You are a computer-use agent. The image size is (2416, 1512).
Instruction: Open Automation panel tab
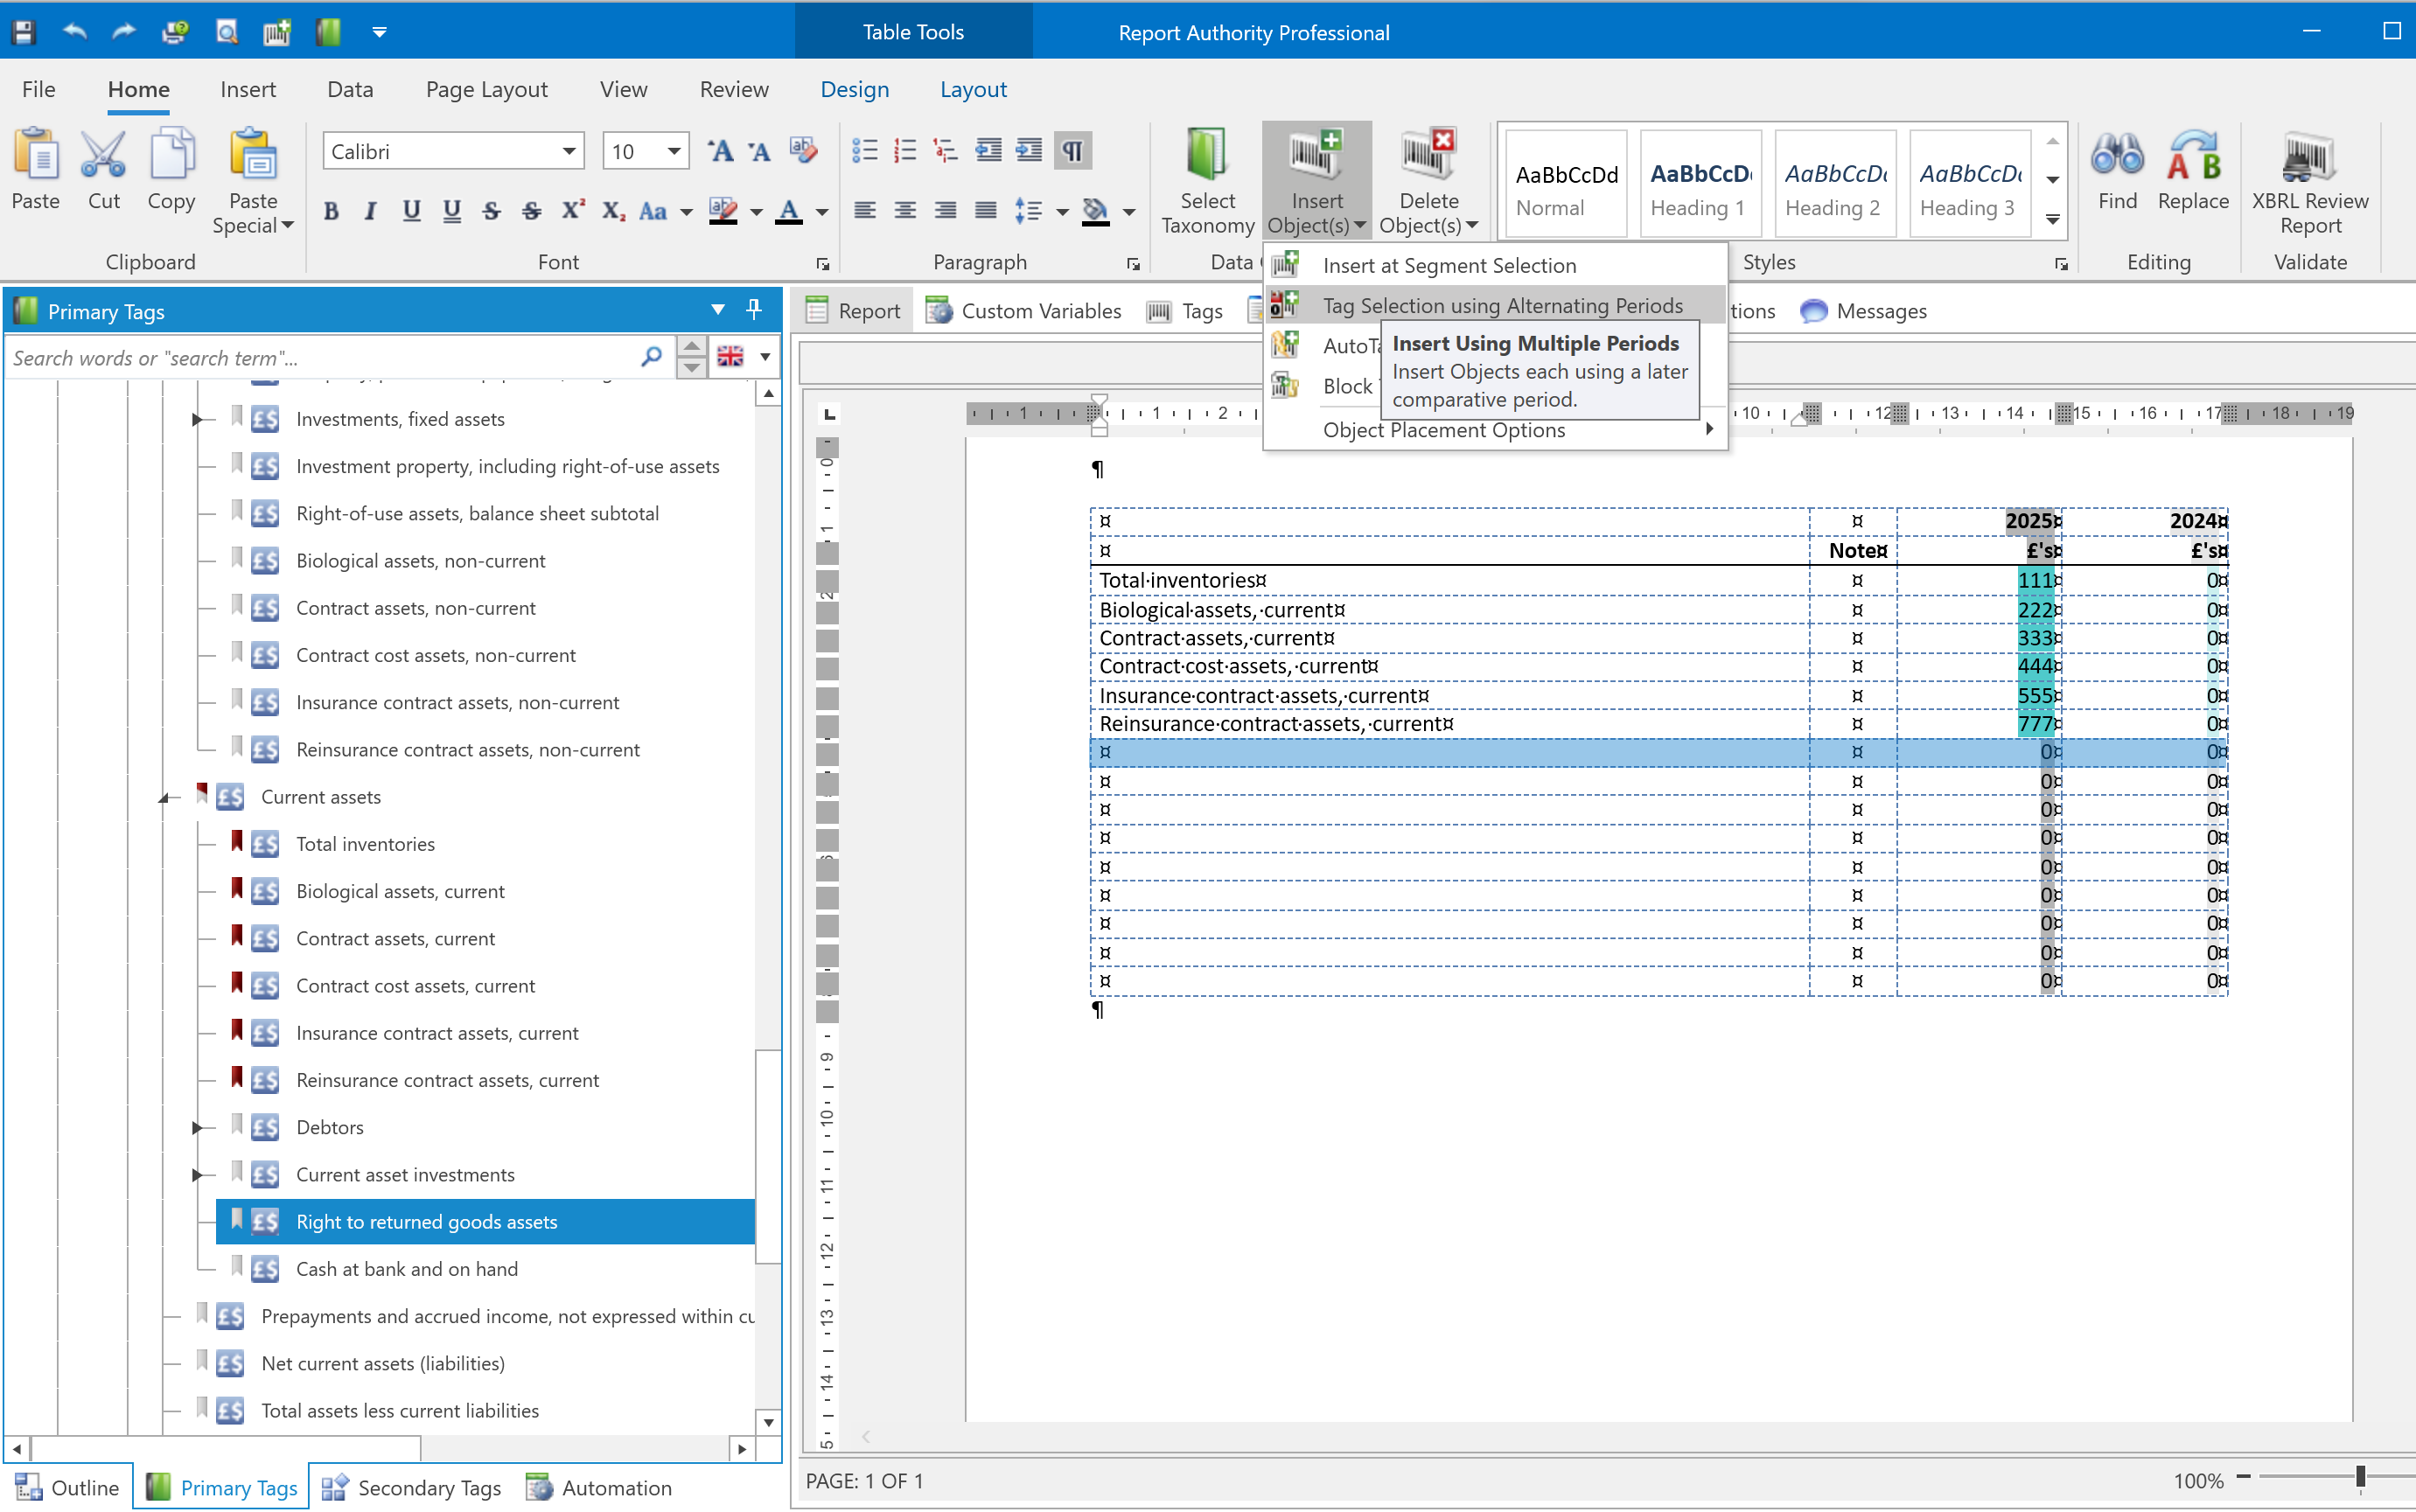click(598, 1487)
